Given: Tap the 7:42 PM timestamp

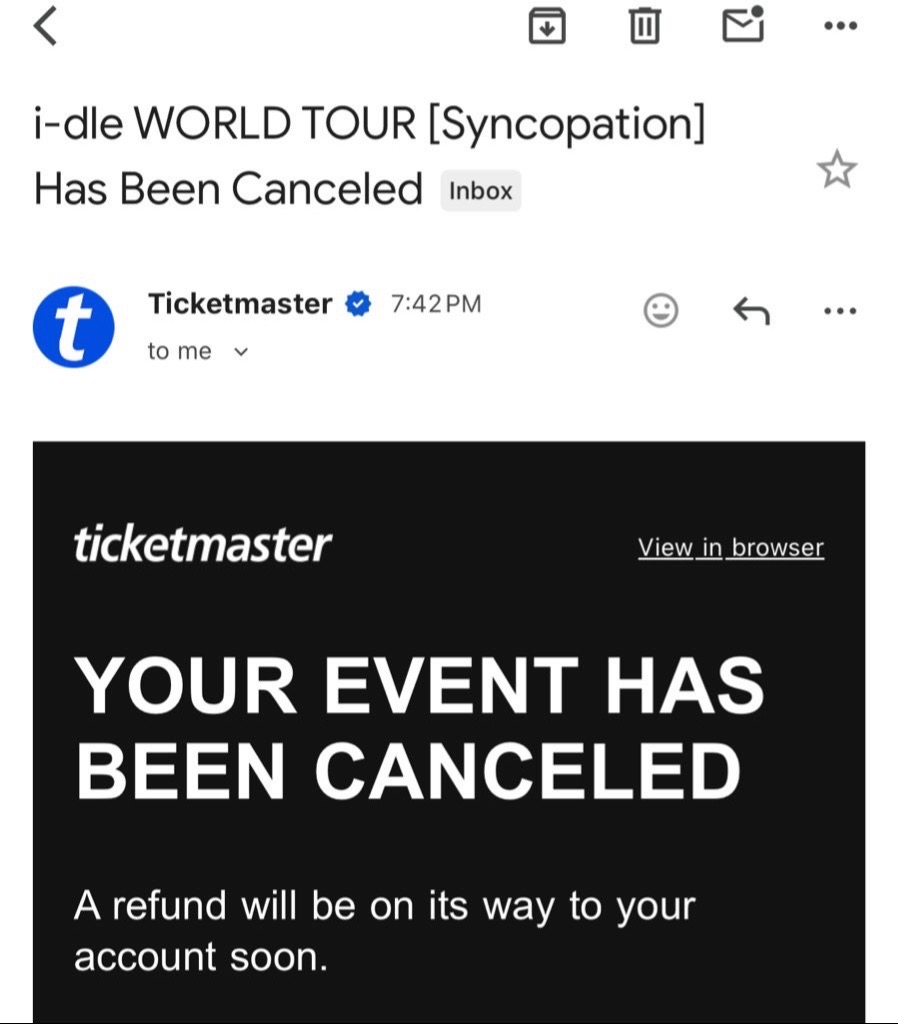Looking at the screenshot, I should point(436,304).
